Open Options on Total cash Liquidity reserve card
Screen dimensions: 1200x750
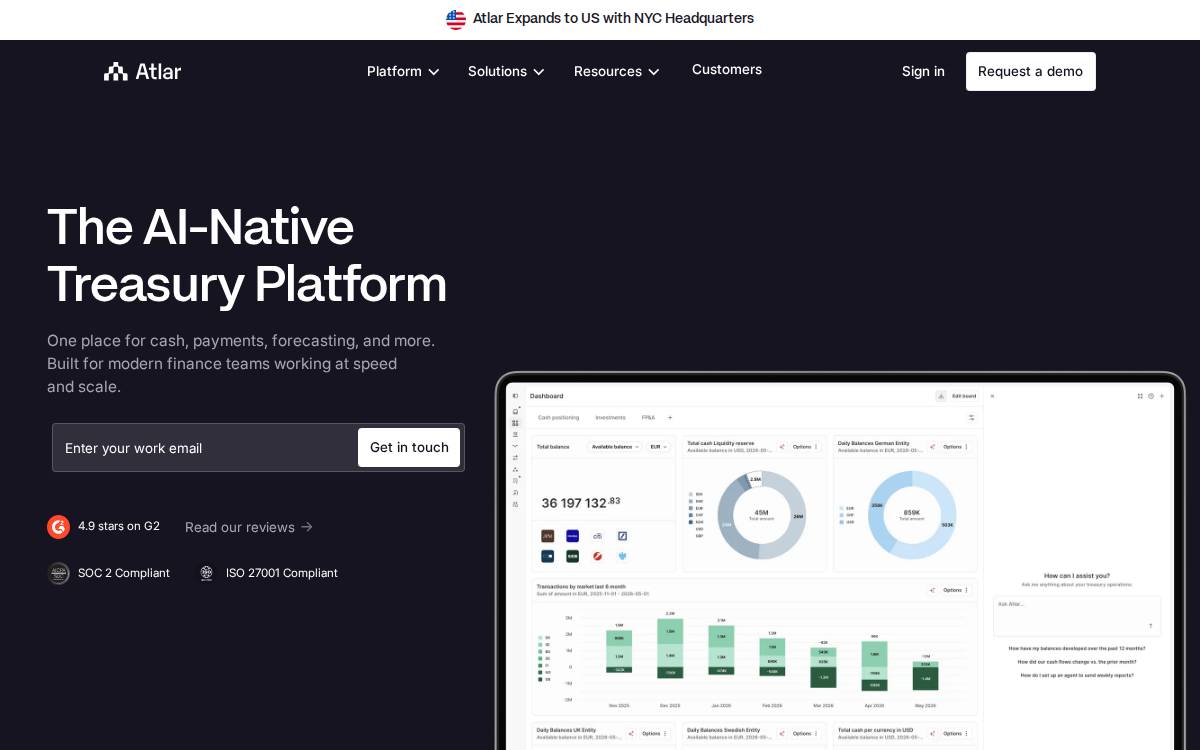[x=805, y=447]
